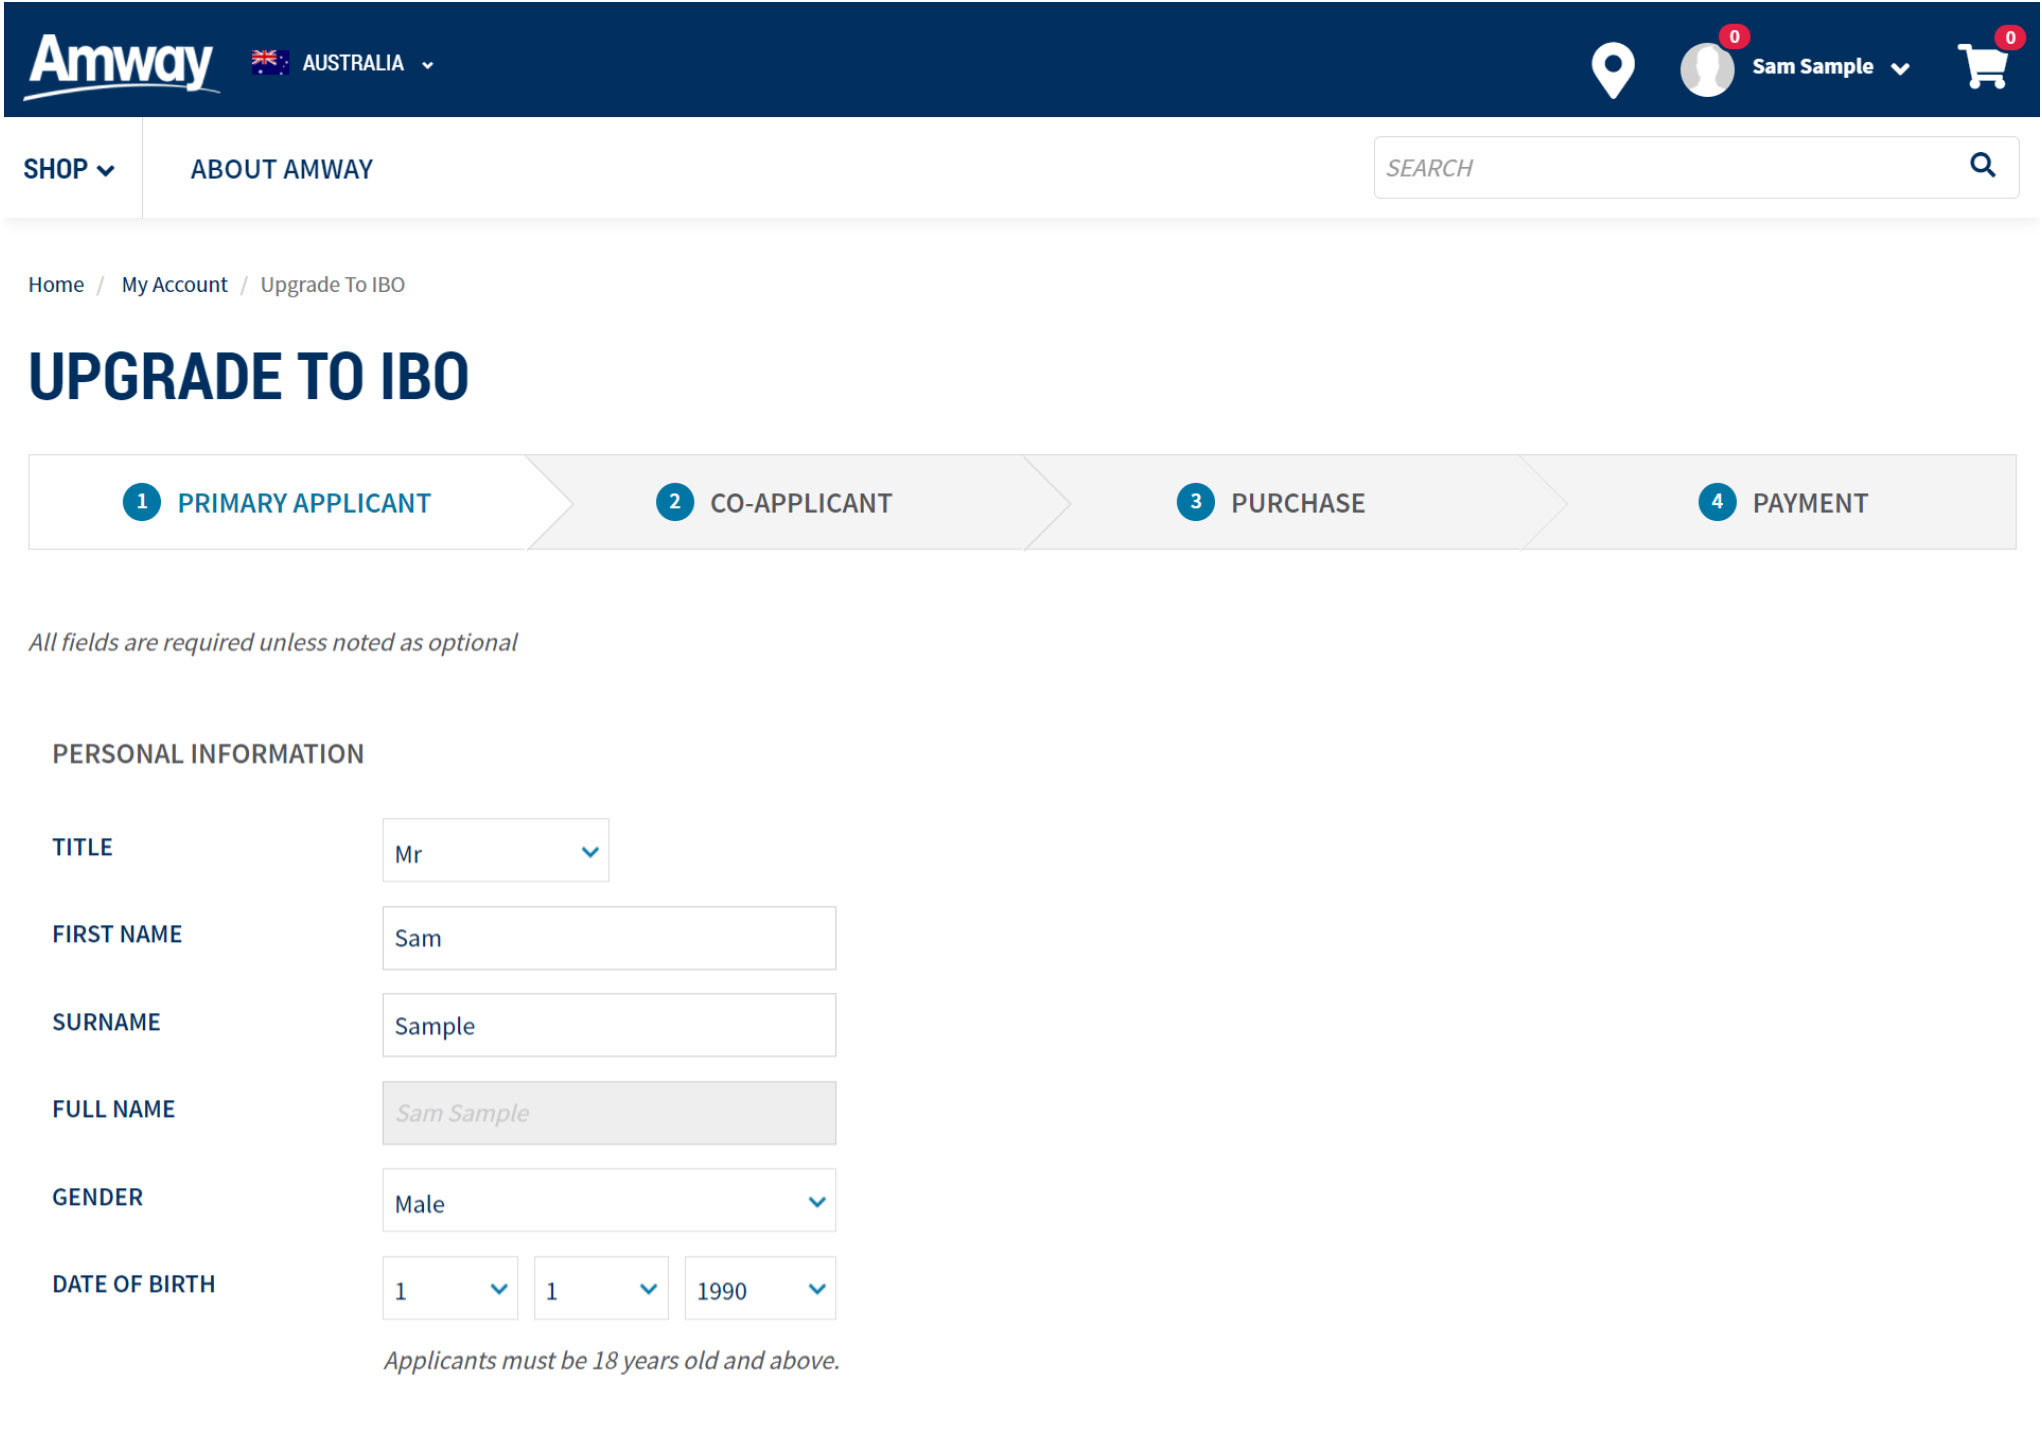The image size is (2042, 1438).
Task: Click the Australian flag icon
Action: pyautogui.click(x=270, y=63)
